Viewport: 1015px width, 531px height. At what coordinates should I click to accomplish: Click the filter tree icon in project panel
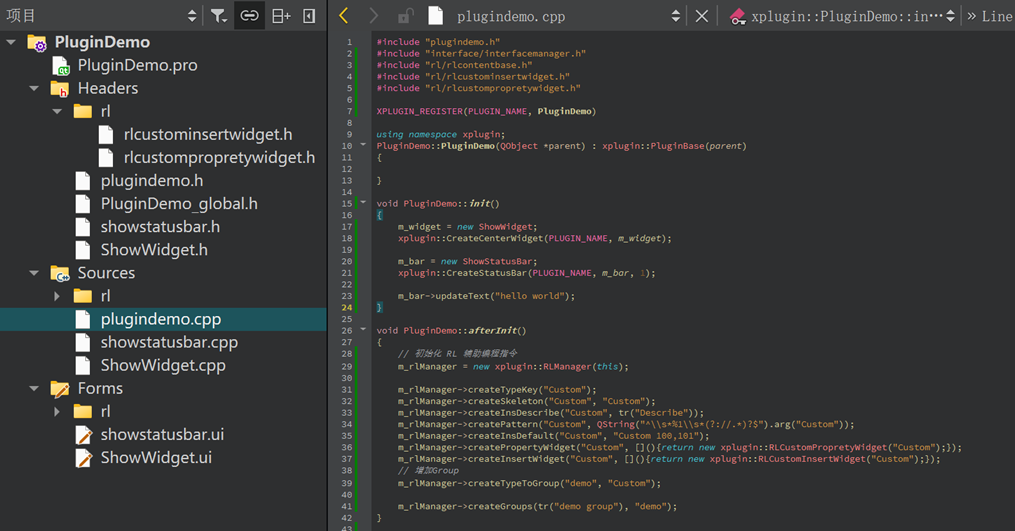tap(218, 16)
